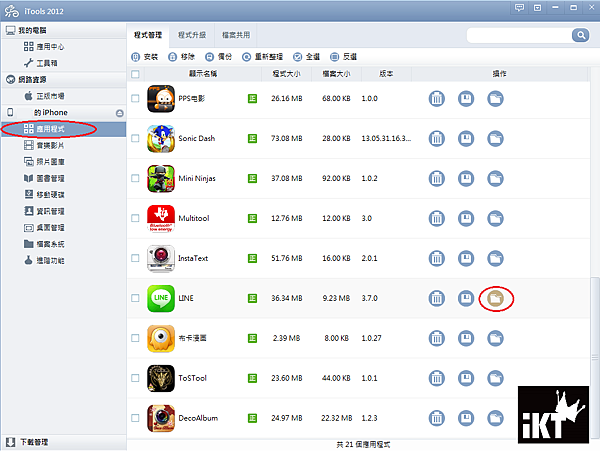Click the backup icon in the InstaText row

[466, 258]
